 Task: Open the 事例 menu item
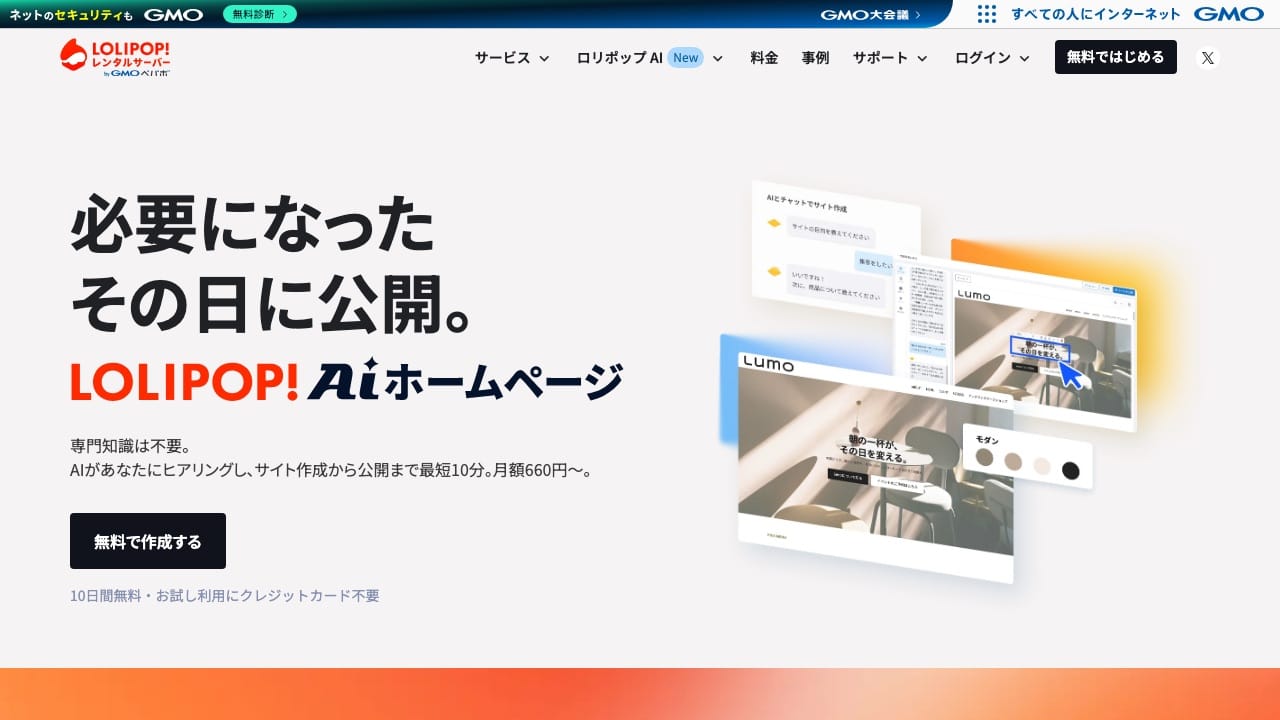tap(815, 58)
